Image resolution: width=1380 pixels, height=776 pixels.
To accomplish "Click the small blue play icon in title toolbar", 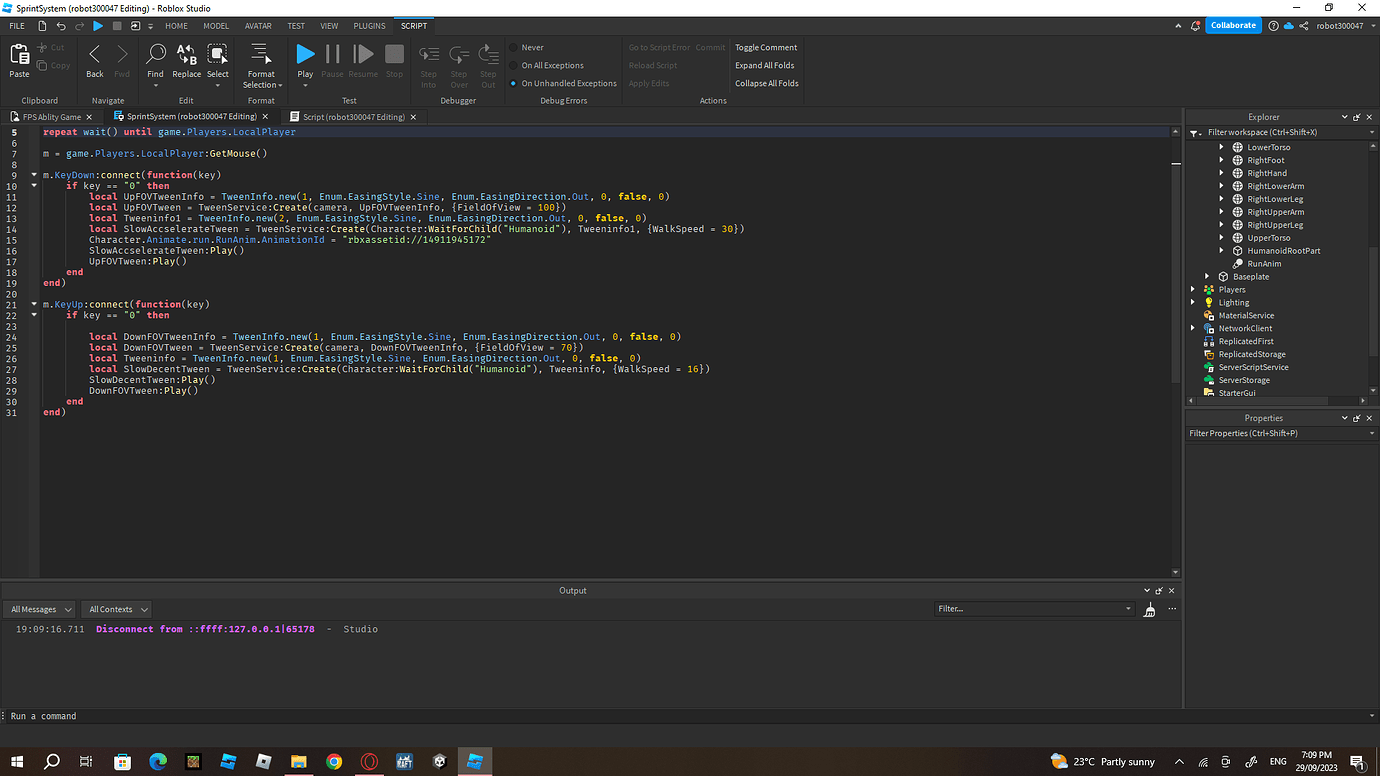I will tap(98, 25).
